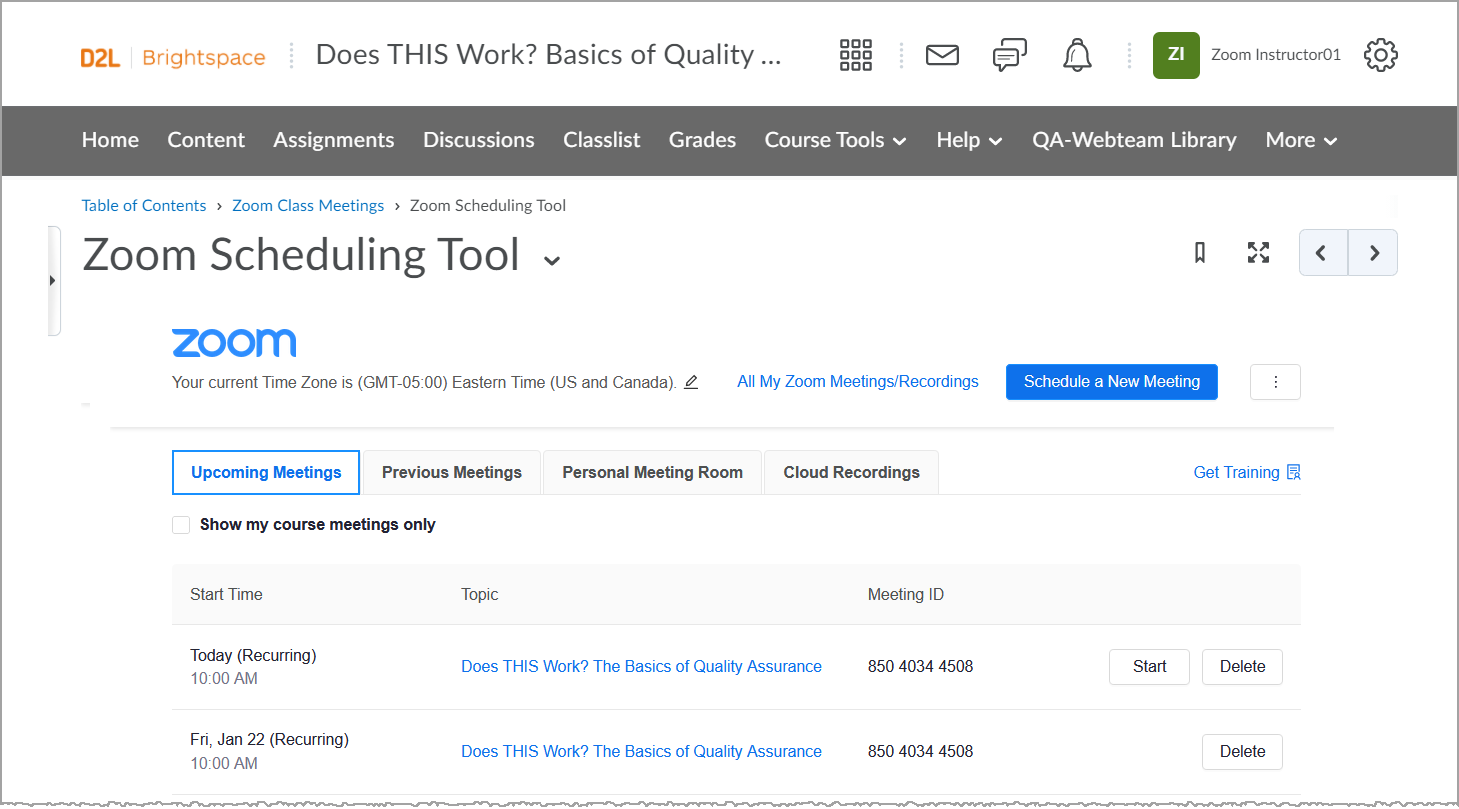The image size is (1459, 809).
Task: Switch to the Personal Meeting Room tab
Action: coord(652,472)
